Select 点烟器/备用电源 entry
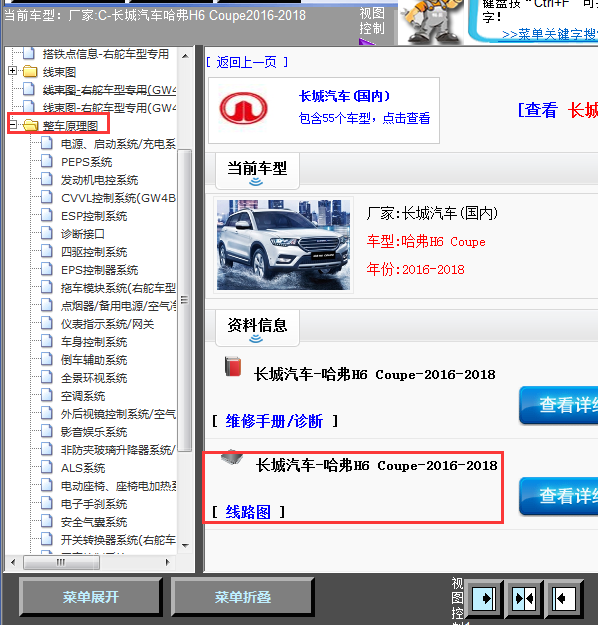The image size is (598, 625). [x=118, y=306]
